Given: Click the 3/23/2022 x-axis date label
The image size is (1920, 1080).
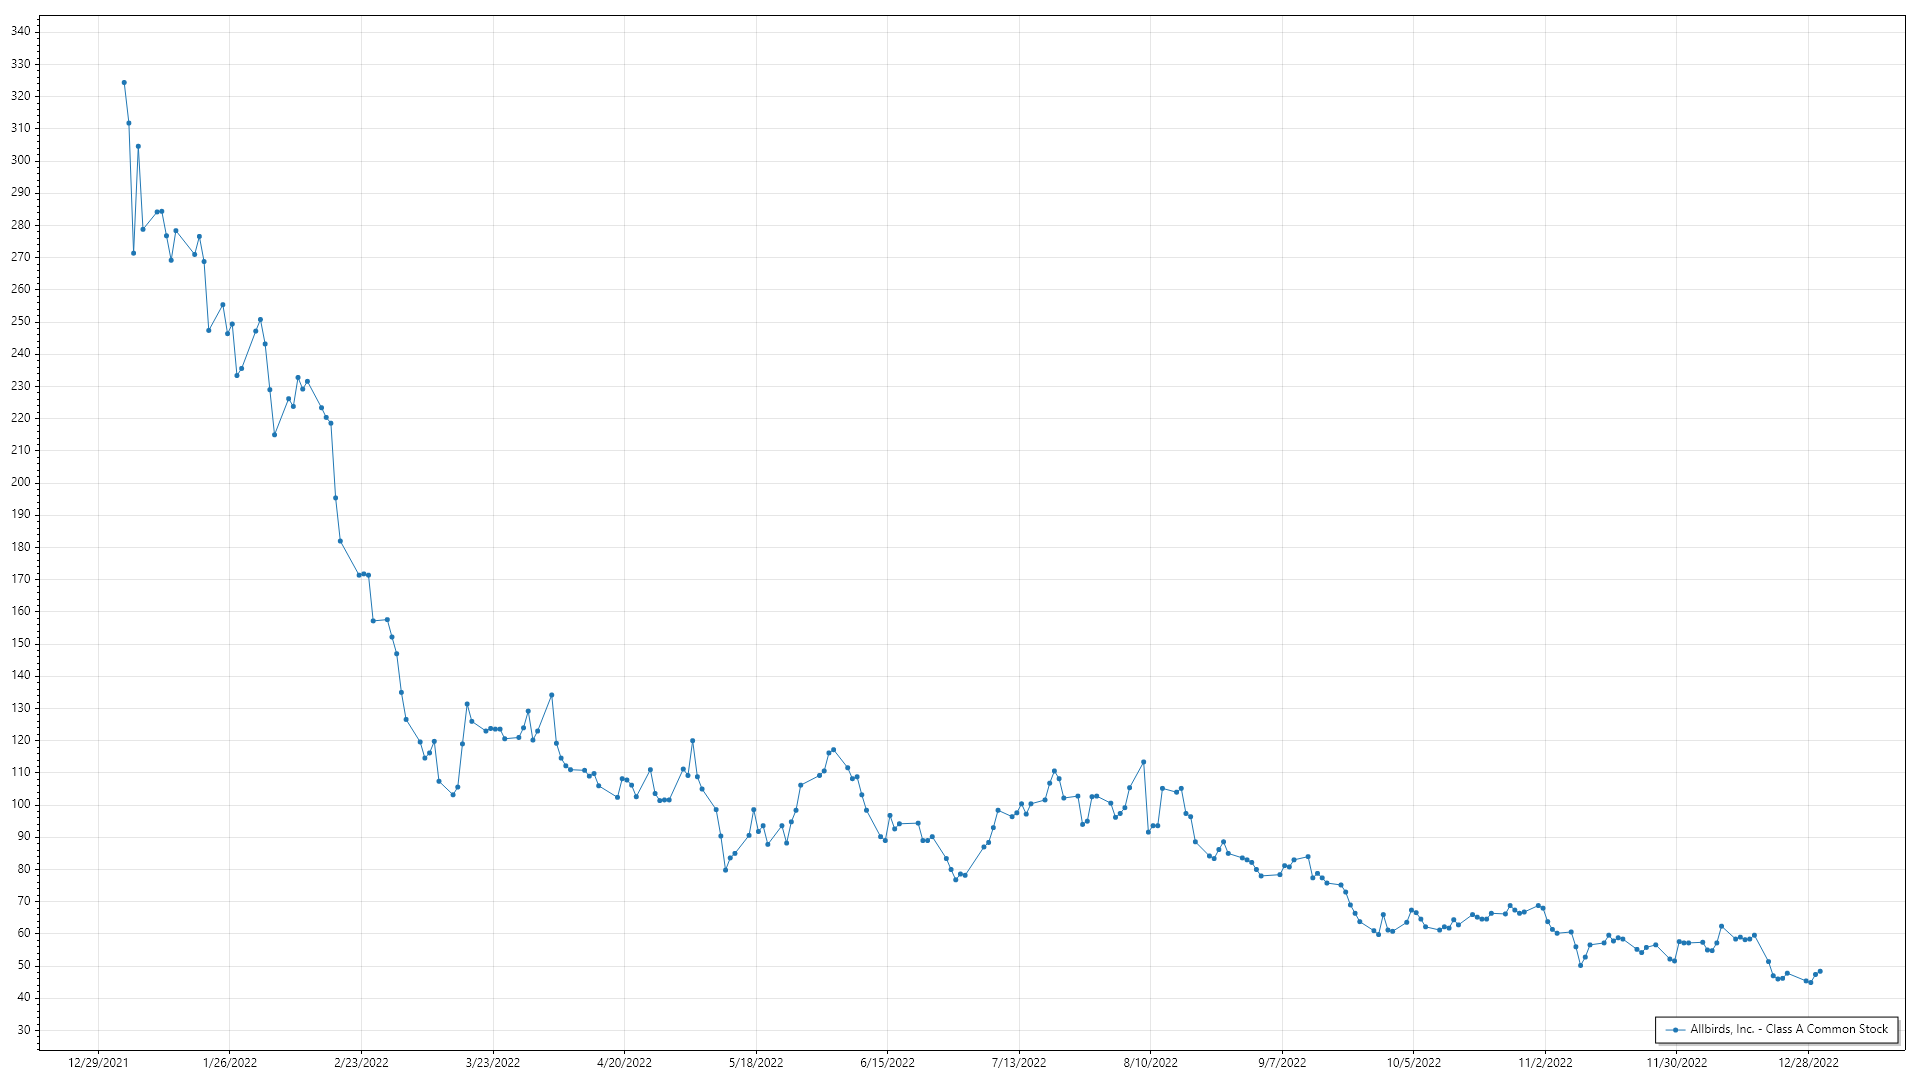Looking at the screenshot, I should pos(493,1062).
